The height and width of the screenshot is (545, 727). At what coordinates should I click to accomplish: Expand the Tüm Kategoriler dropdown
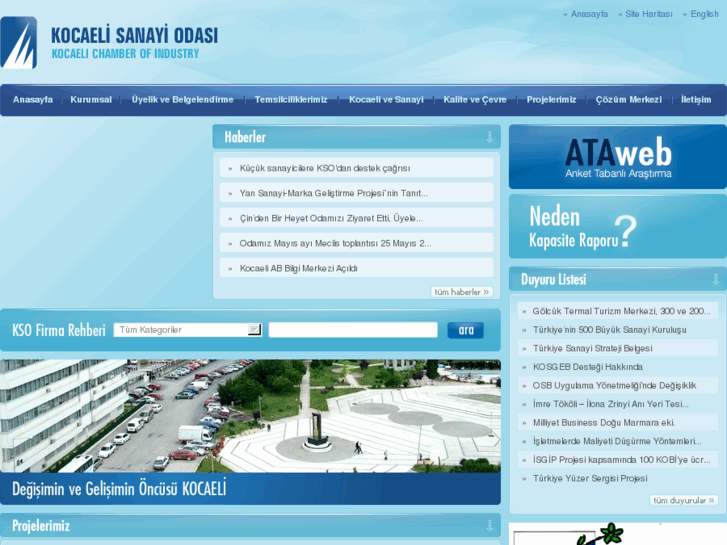pos(187,330)
